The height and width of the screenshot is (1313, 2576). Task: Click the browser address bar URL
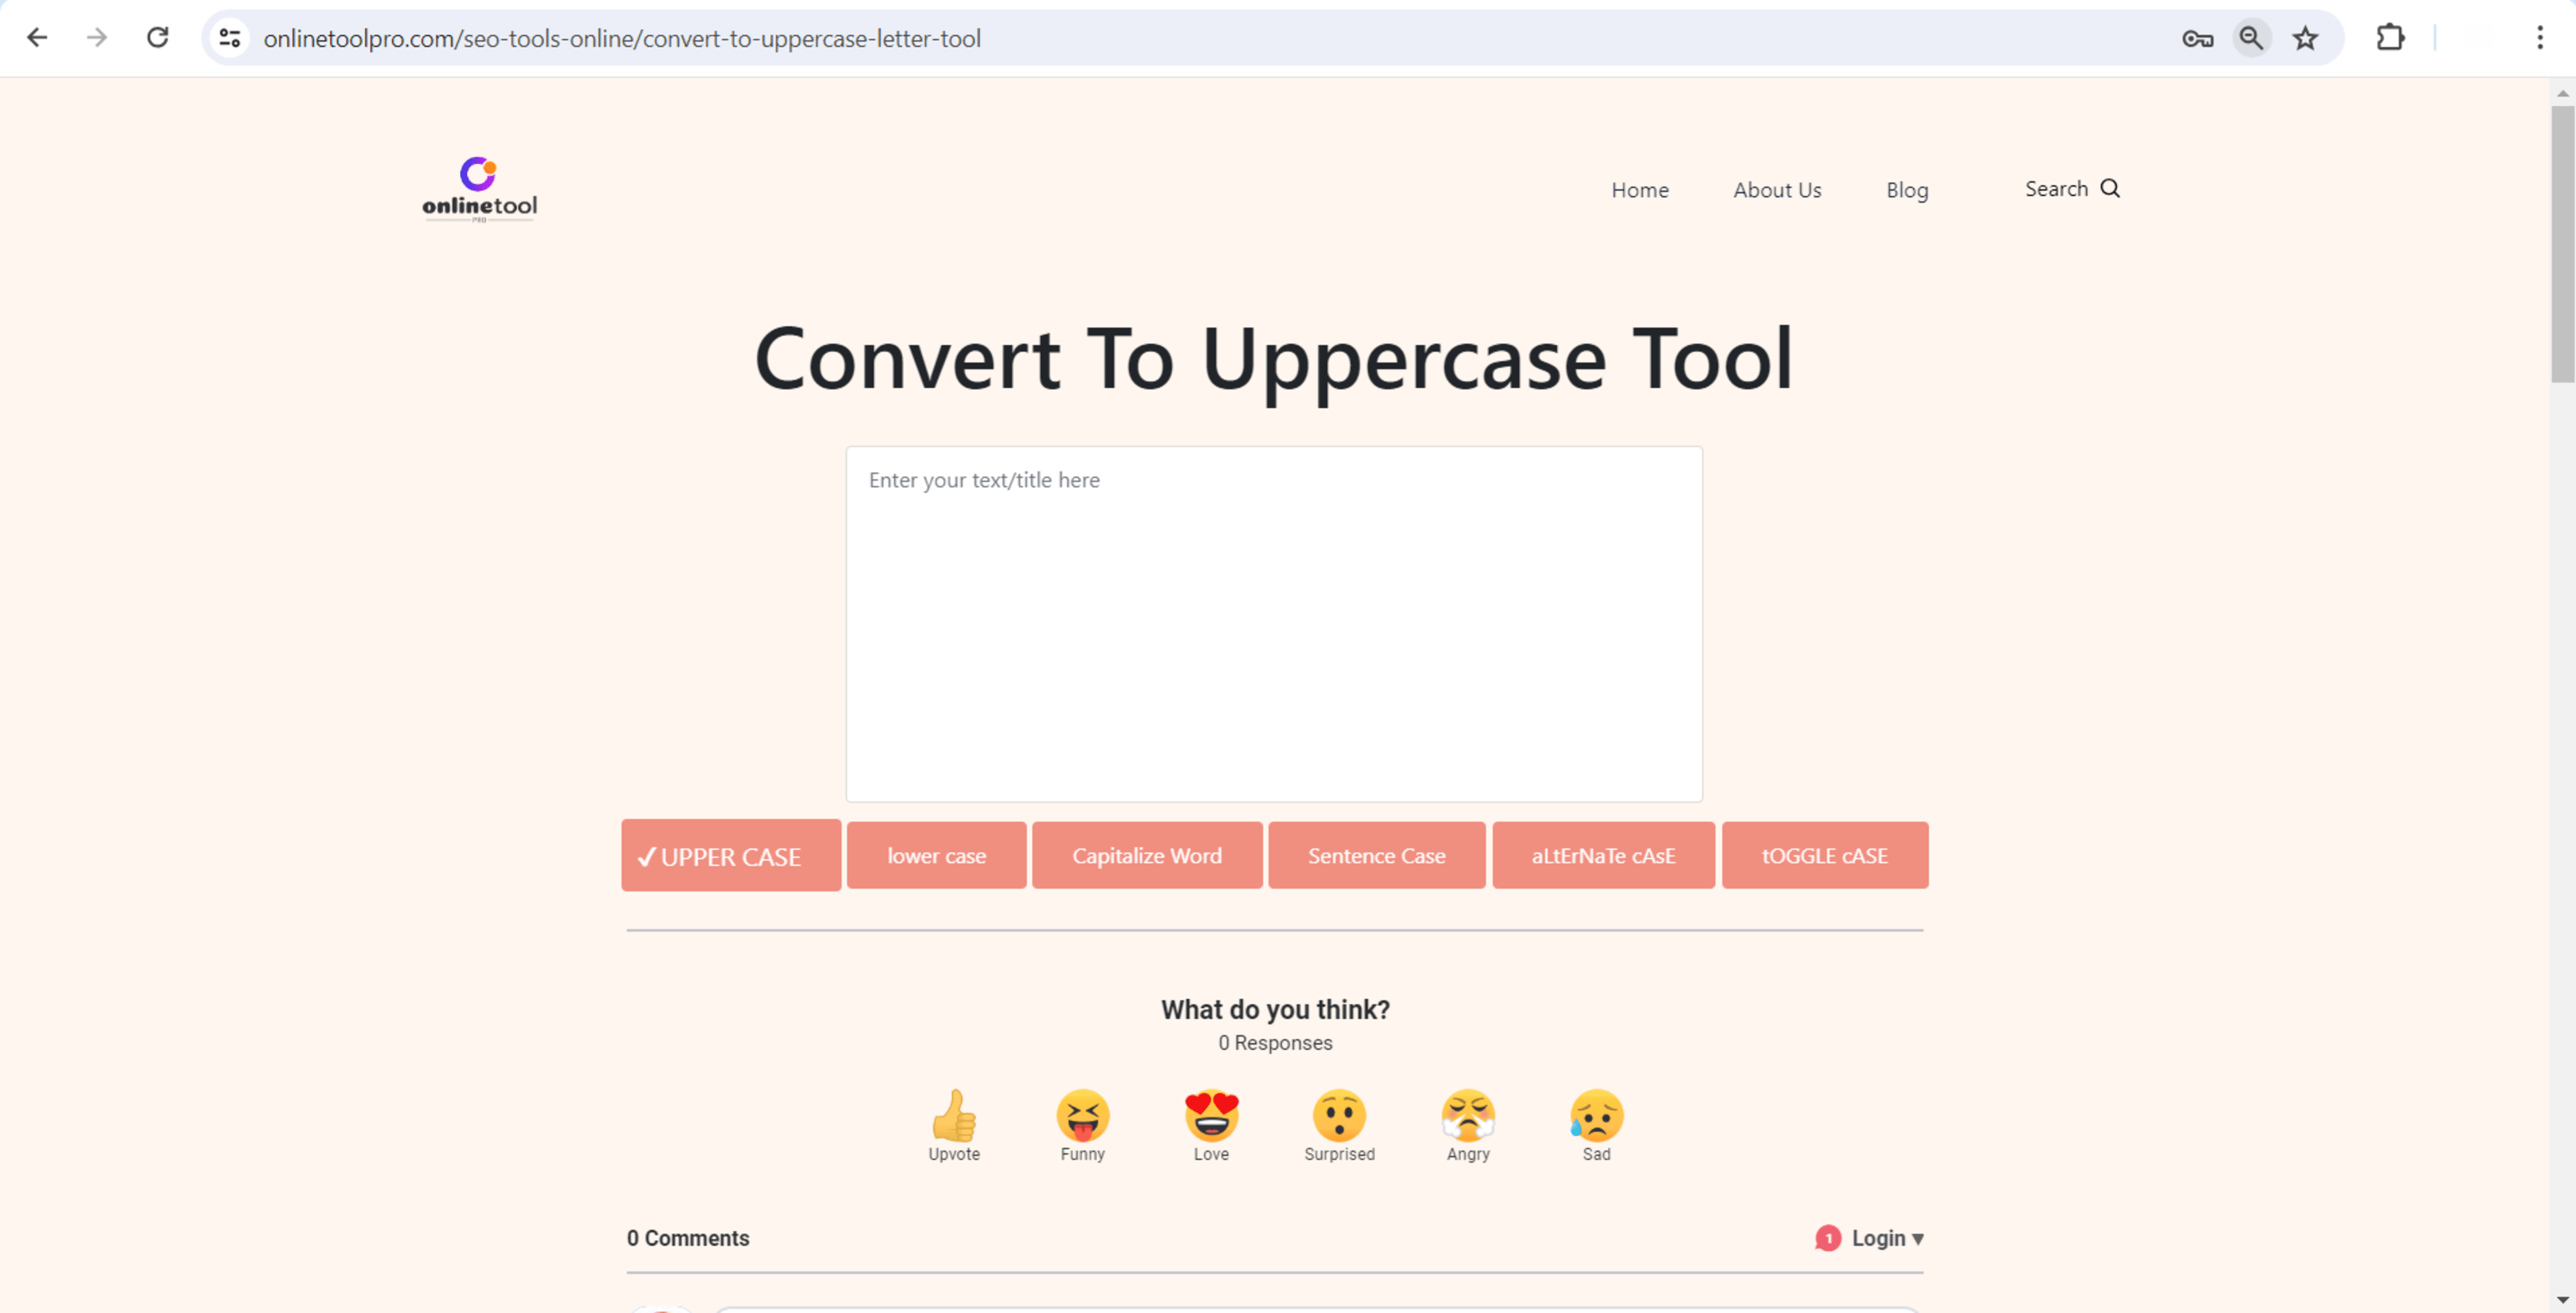tap(621, 38)
